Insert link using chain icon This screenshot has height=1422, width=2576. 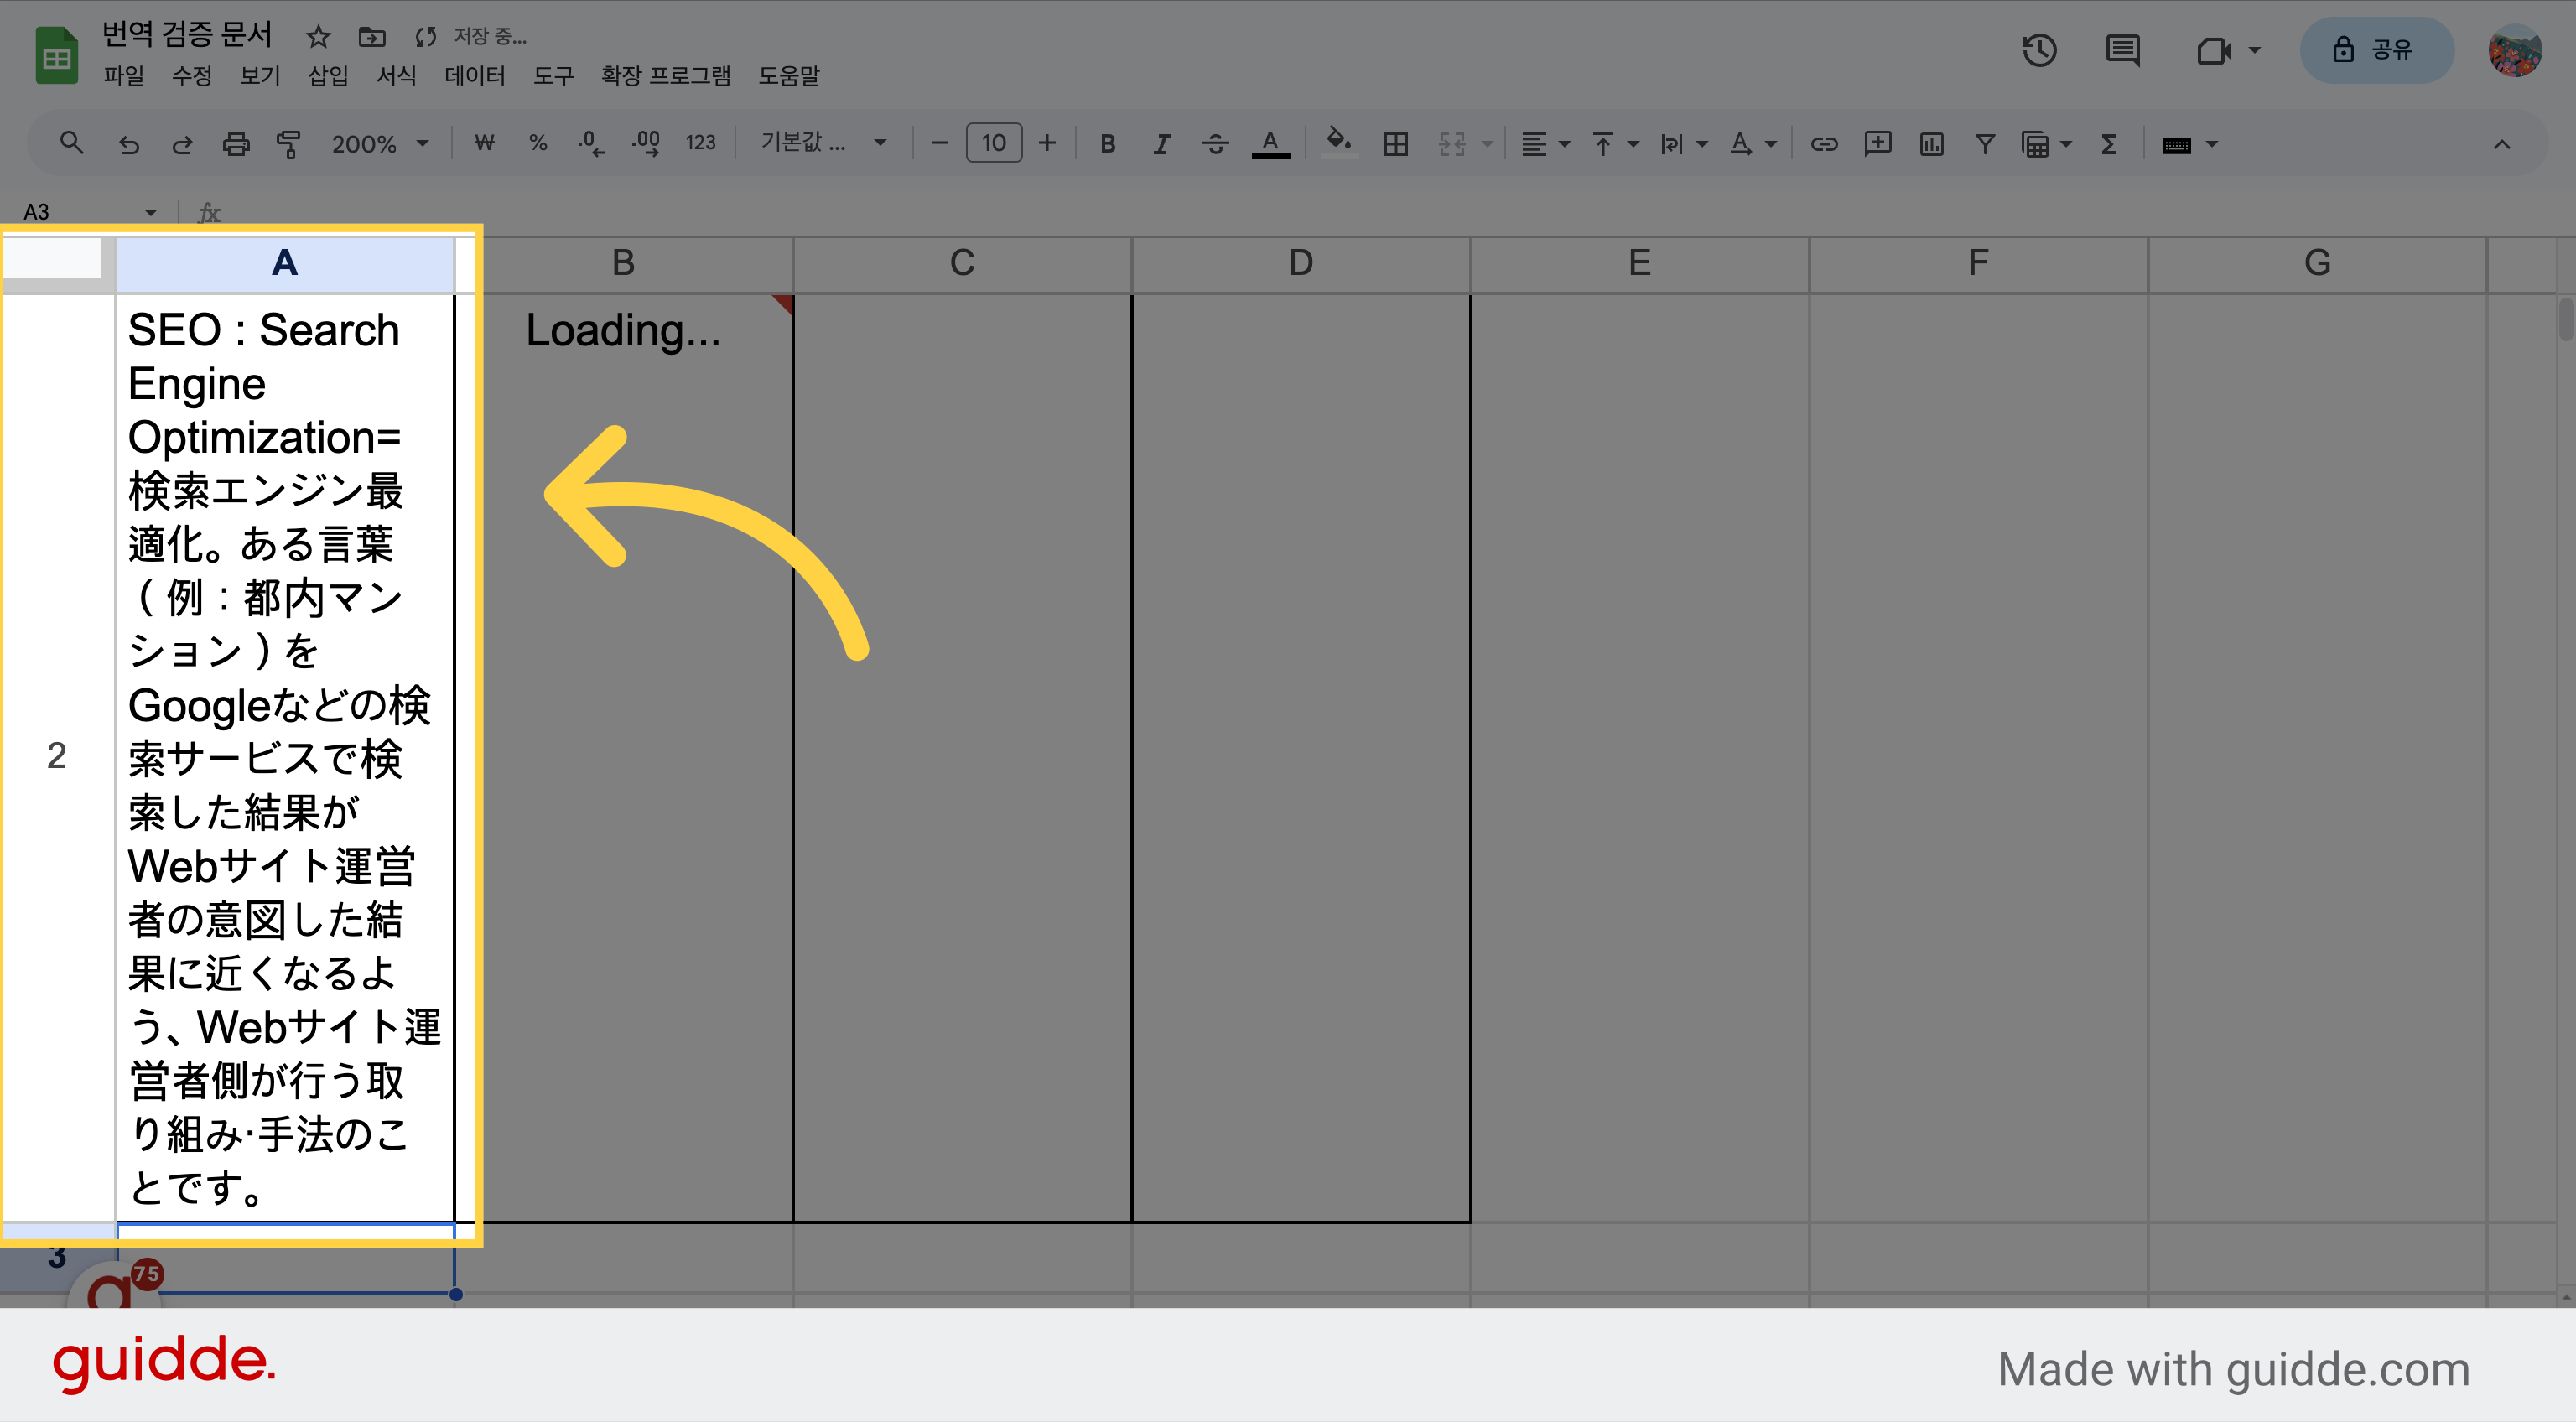(x=1824, y=144)
